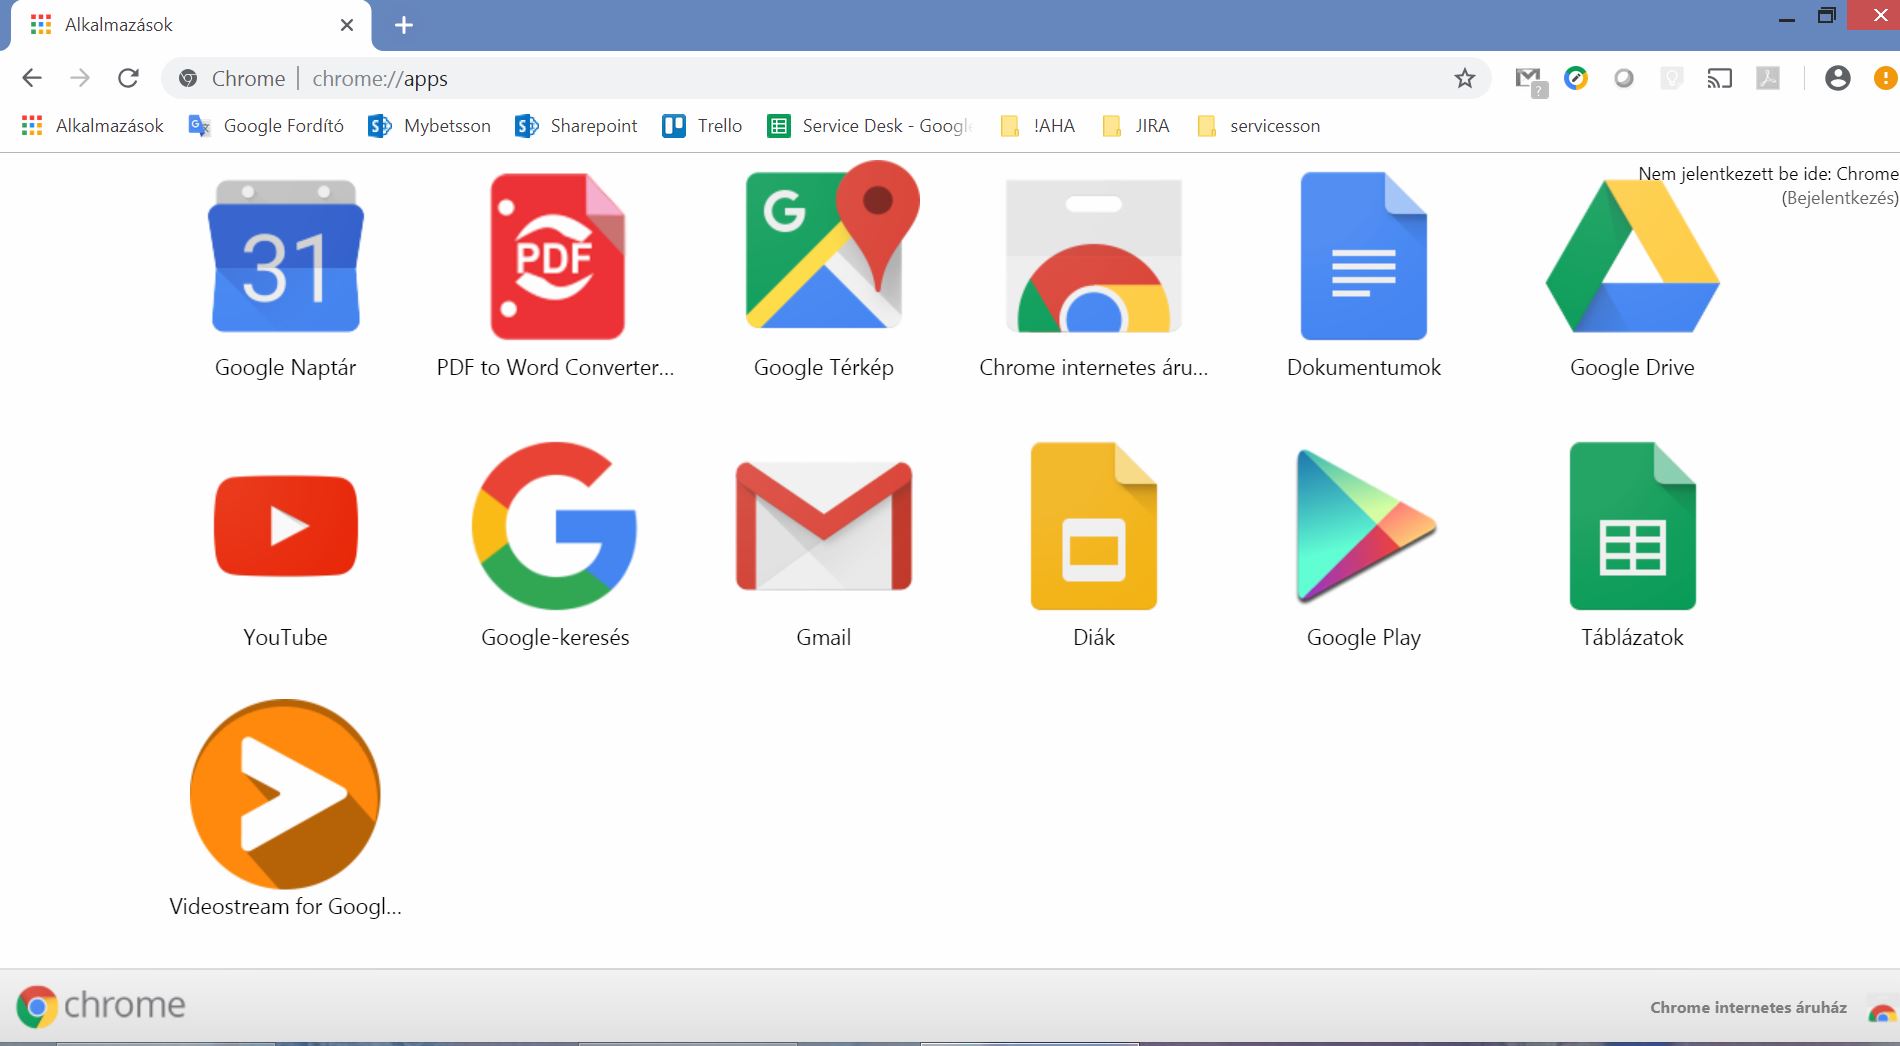Close the Alkalmazások tab

tap(347, 25)
